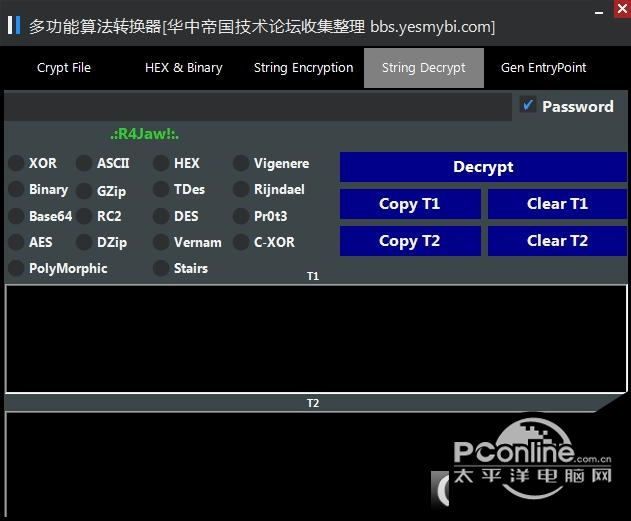Go to the Gen EntryPoint tab
Image resolution: width=631 pixels, height=521 pixels.
(543, 68)
